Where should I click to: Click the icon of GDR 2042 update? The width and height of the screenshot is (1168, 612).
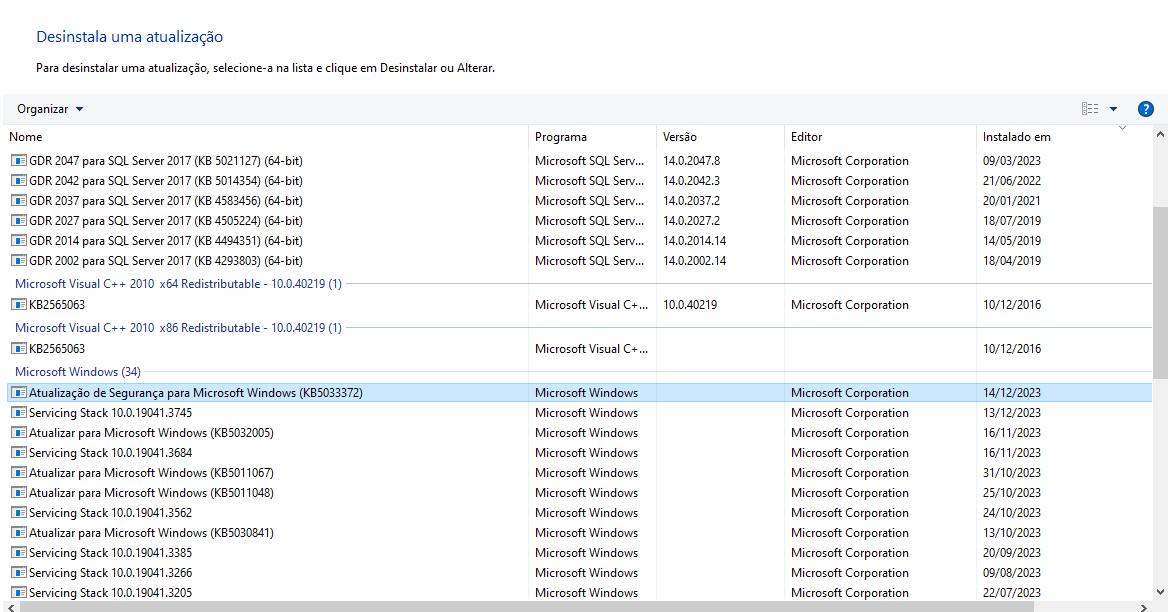click(x=19, y=181)
